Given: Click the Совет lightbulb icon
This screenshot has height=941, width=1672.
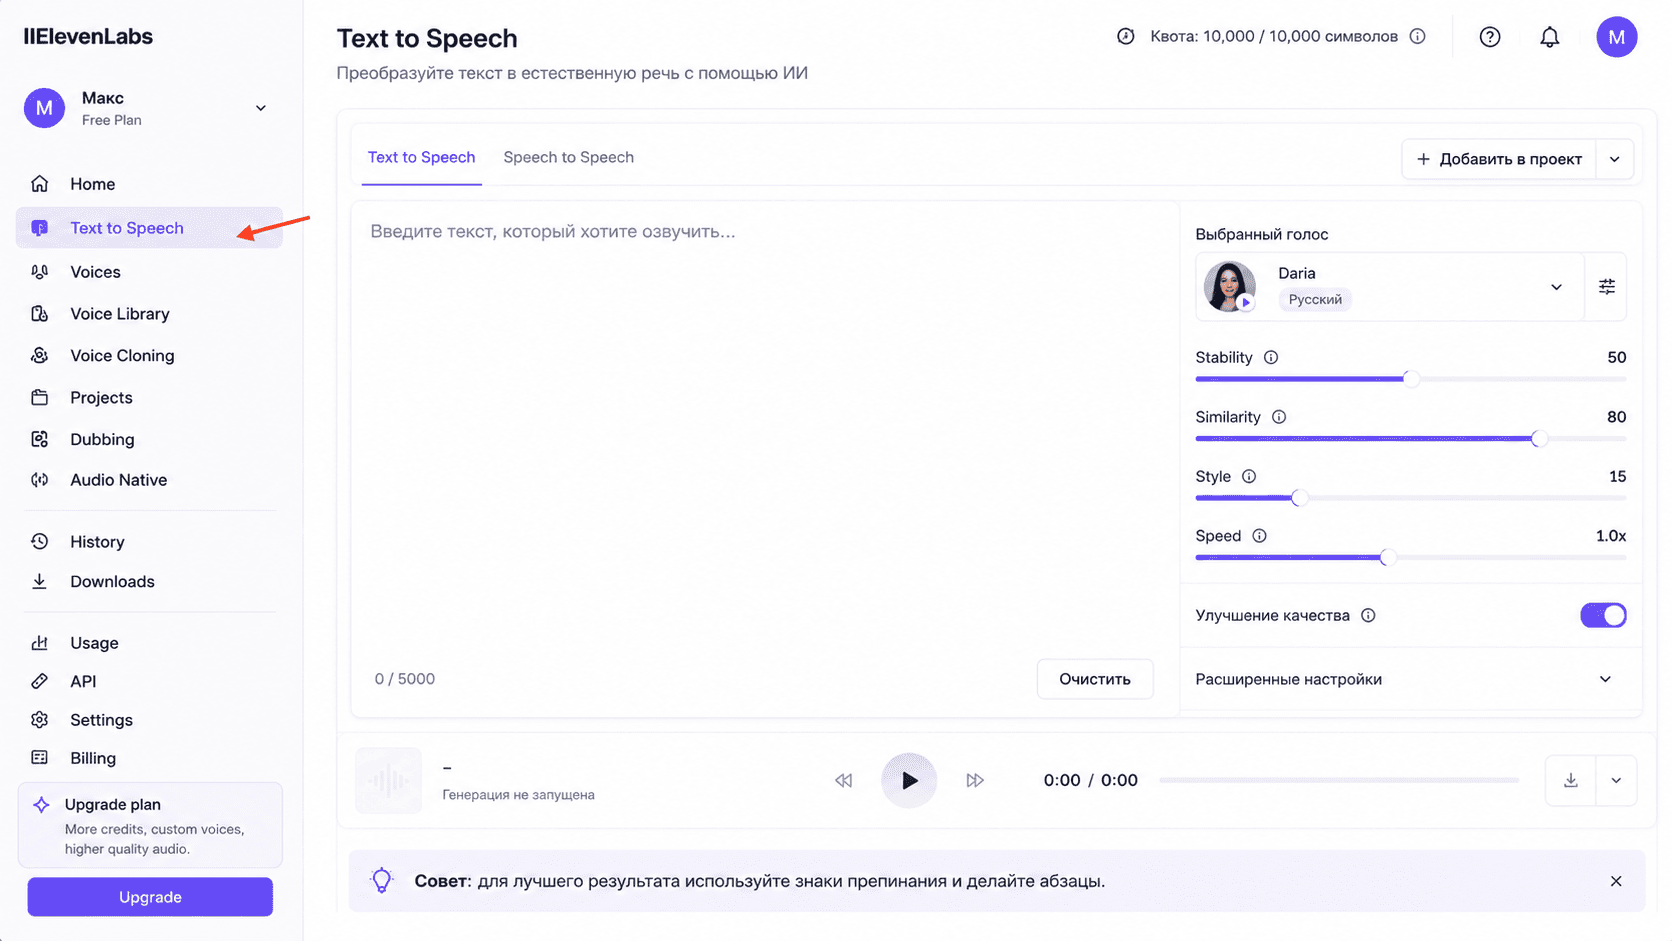Looking at the screenshot, I should coord(382,881).
